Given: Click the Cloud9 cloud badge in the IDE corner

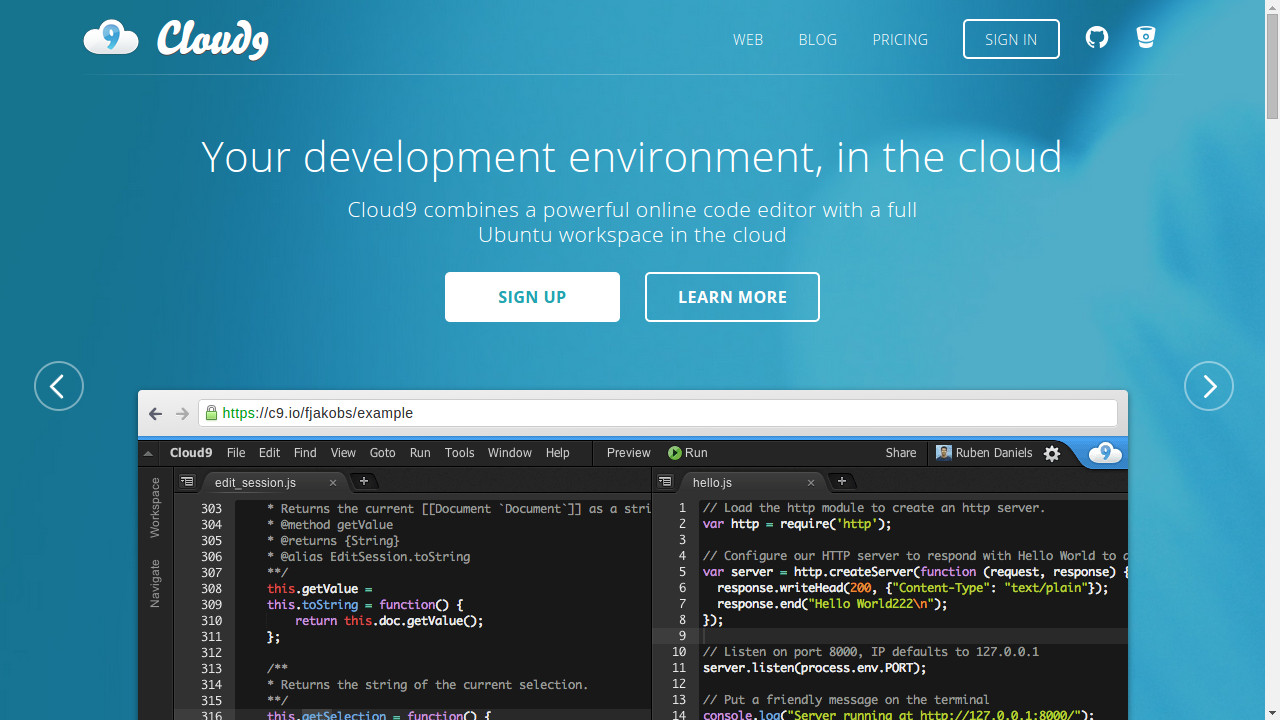Looking at the screenshot, I should [1105, 453].
